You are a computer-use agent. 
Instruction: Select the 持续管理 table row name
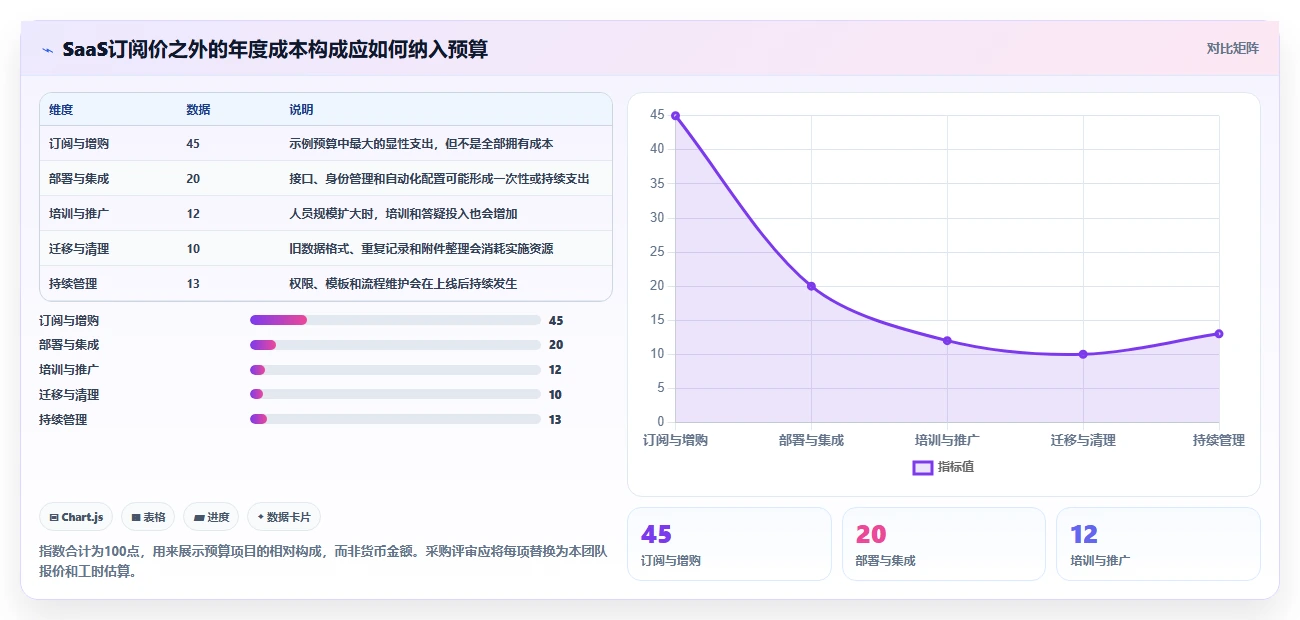point(73,284)
